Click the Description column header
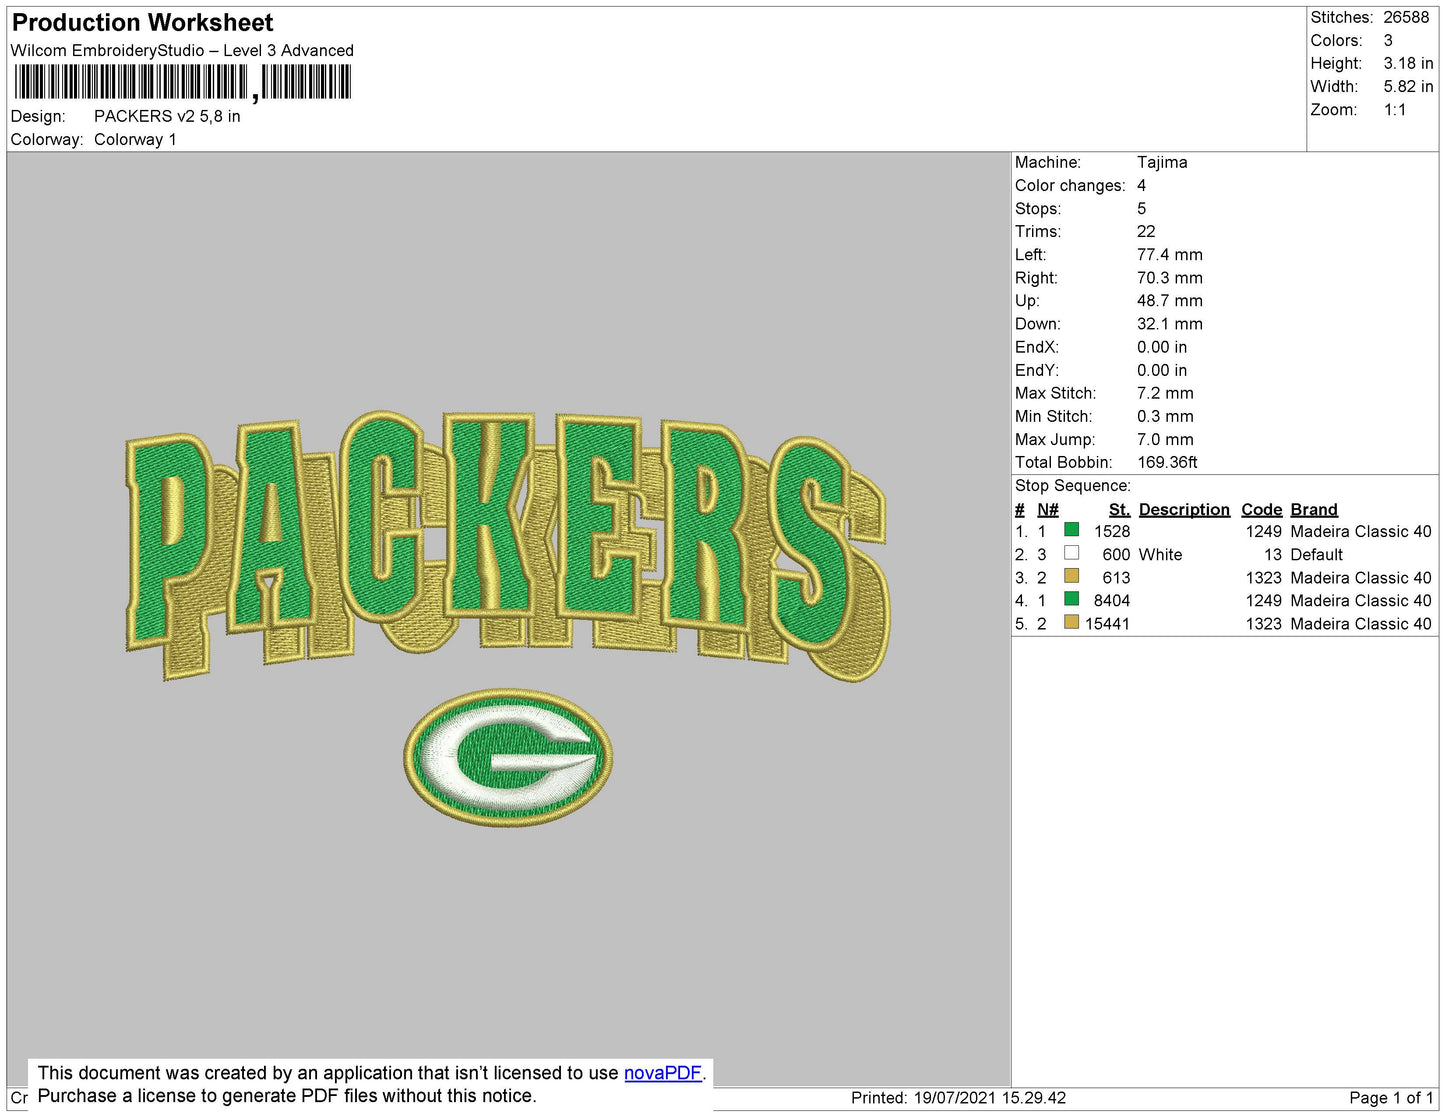 [x=1184, y=509]
